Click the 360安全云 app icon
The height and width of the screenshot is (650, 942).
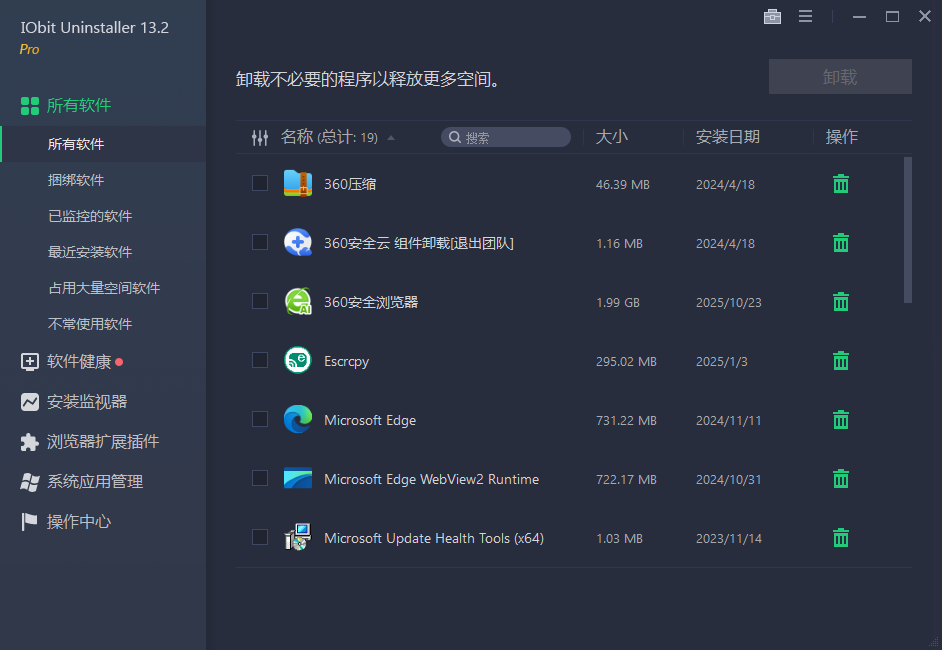[298, 242]
